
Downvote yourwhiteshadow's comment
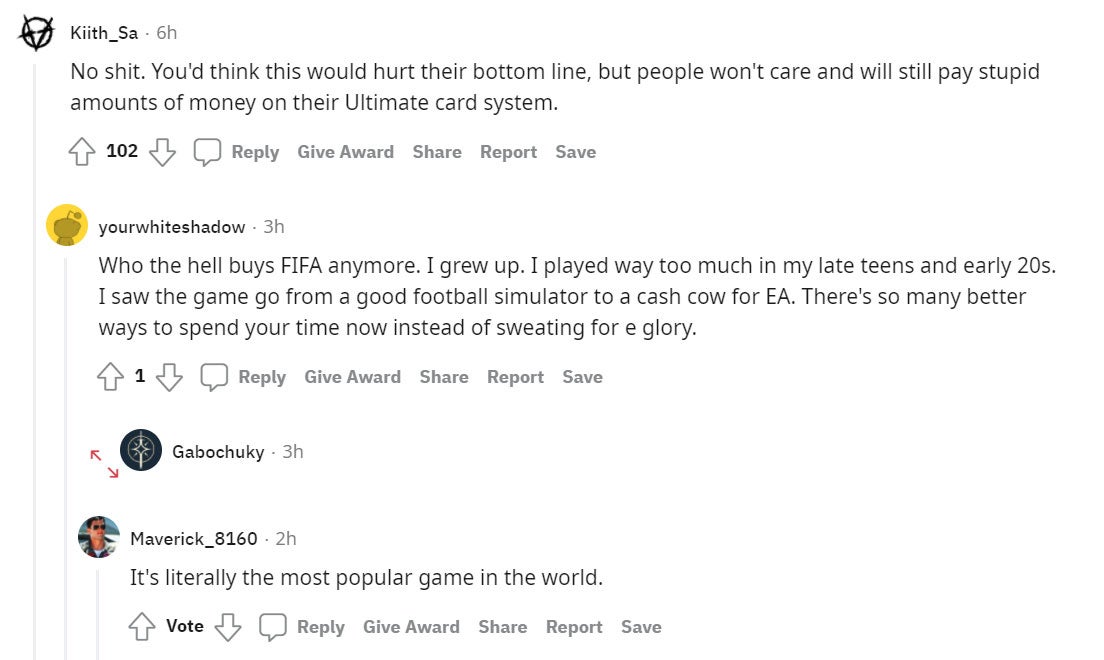click(169, 379)
